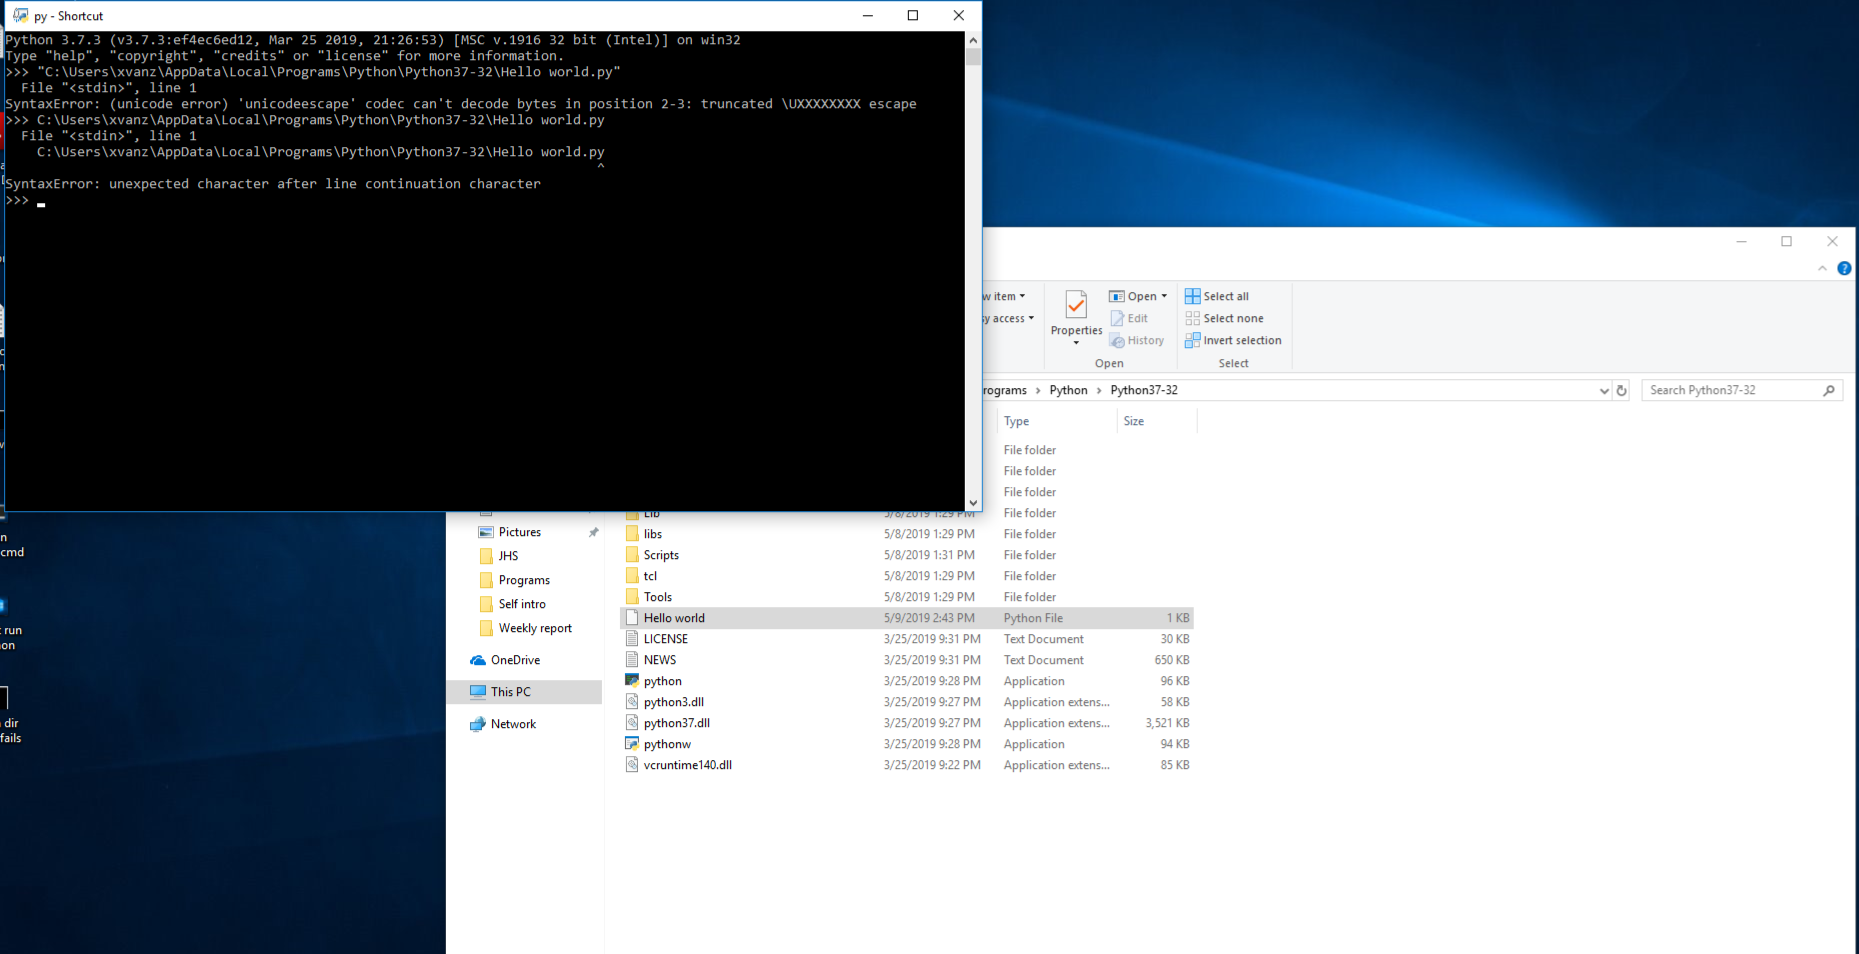Click the Python37-32 breadcrumb segment

point(1144,390)
